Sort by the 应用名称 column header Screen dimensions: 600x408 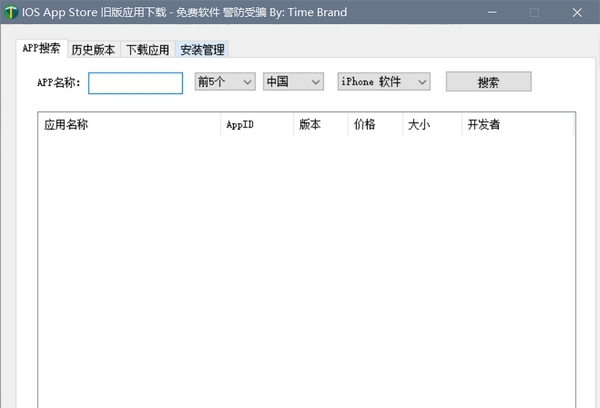[129, 124]
